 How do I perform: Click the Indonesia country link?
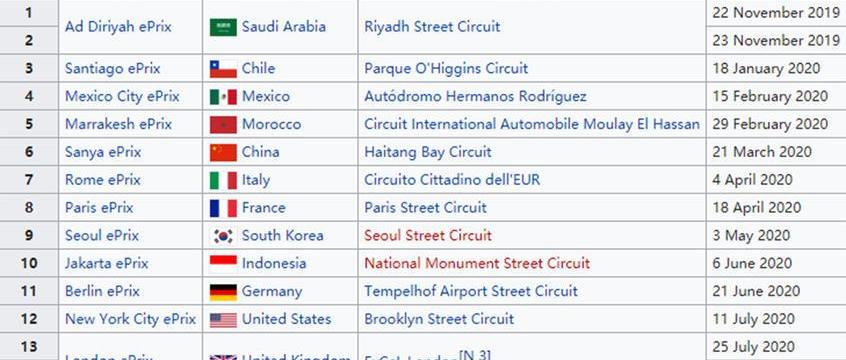[274, 263]
